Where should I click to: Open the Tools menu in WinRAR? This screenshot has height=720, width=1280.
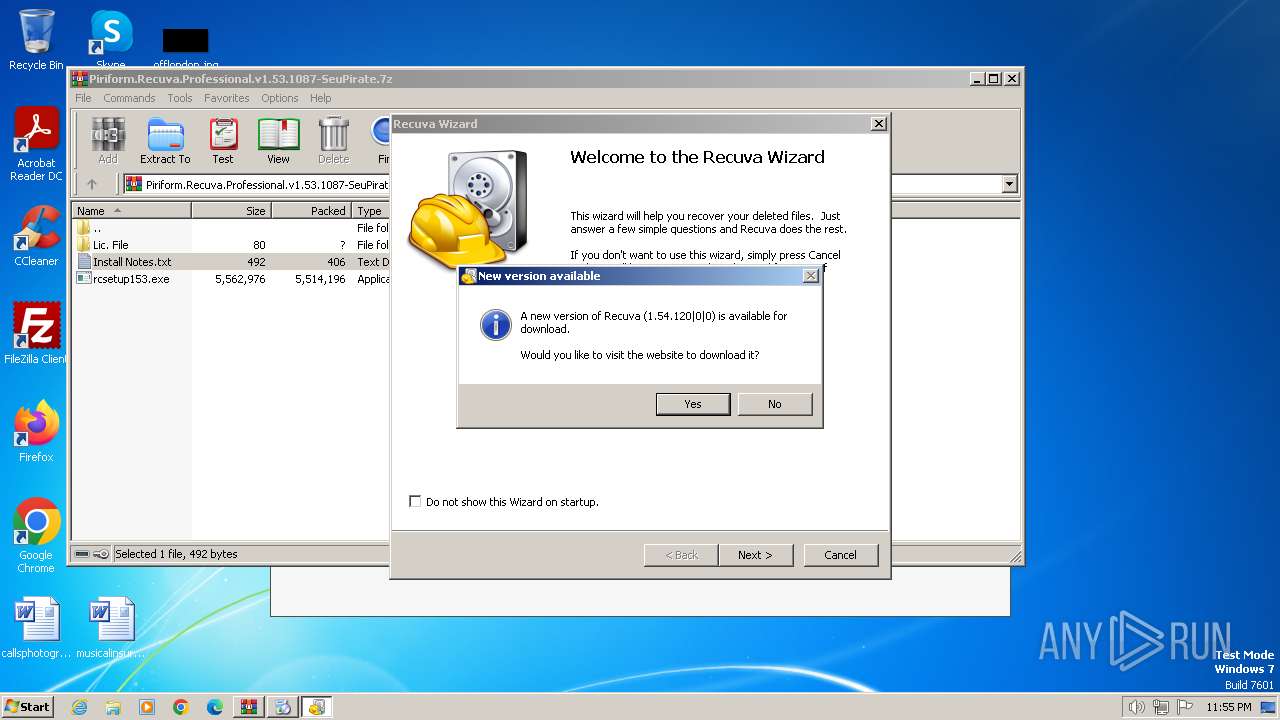click(x=180, y=98)
